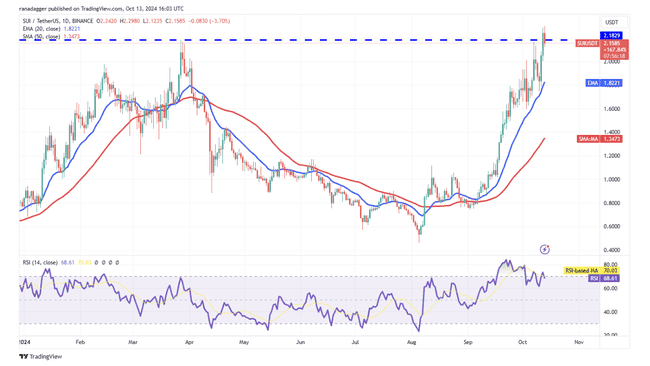This screenshot has width=650, height=366.
Task: Click the SMA value 1.3473 in legend
Action: point(72,36)
